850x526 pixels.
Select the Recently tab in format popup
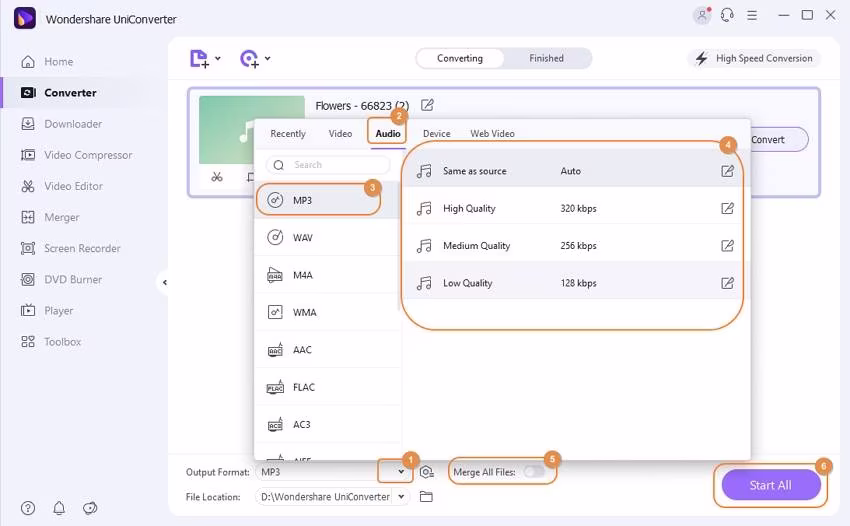tap(288, 133)
